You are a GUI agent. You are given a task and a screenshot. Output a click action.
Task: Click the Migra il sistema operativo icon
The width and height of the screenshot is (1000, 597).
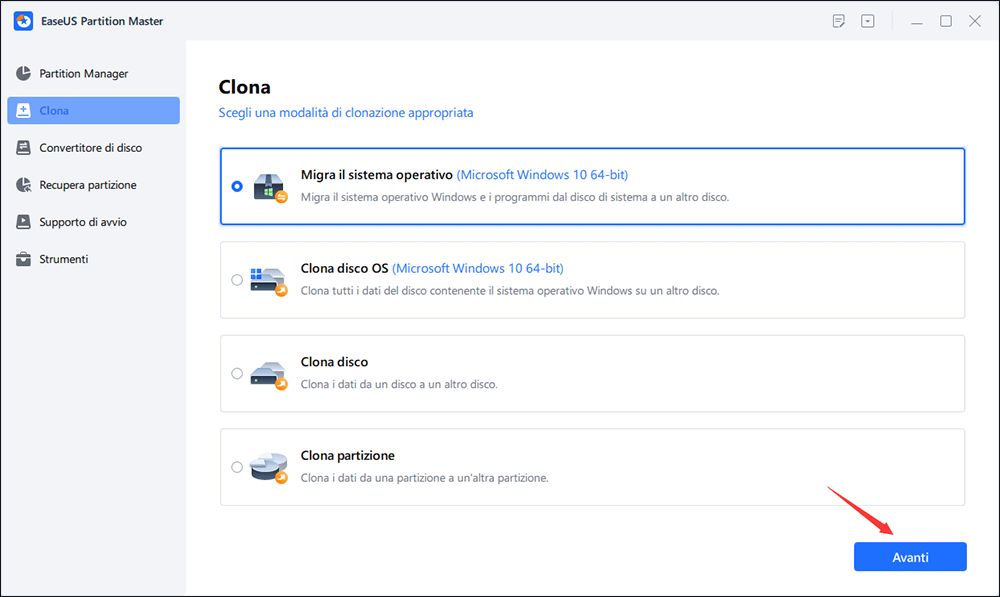[x=270, y=188]
